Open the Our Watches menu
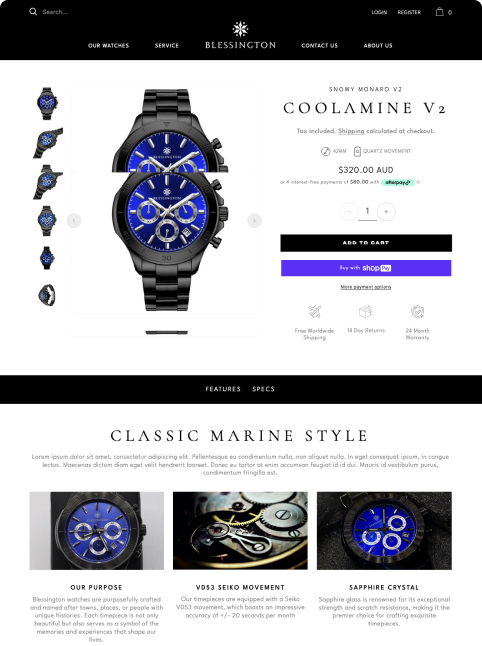 [x=108, y=45]
